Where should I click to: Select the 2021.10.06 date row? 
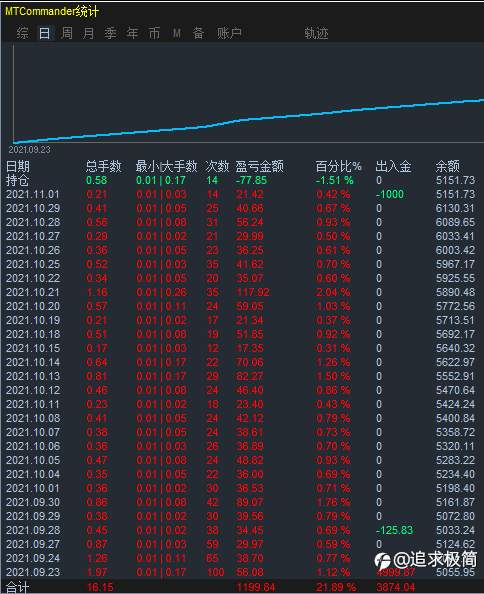[33, 447]
